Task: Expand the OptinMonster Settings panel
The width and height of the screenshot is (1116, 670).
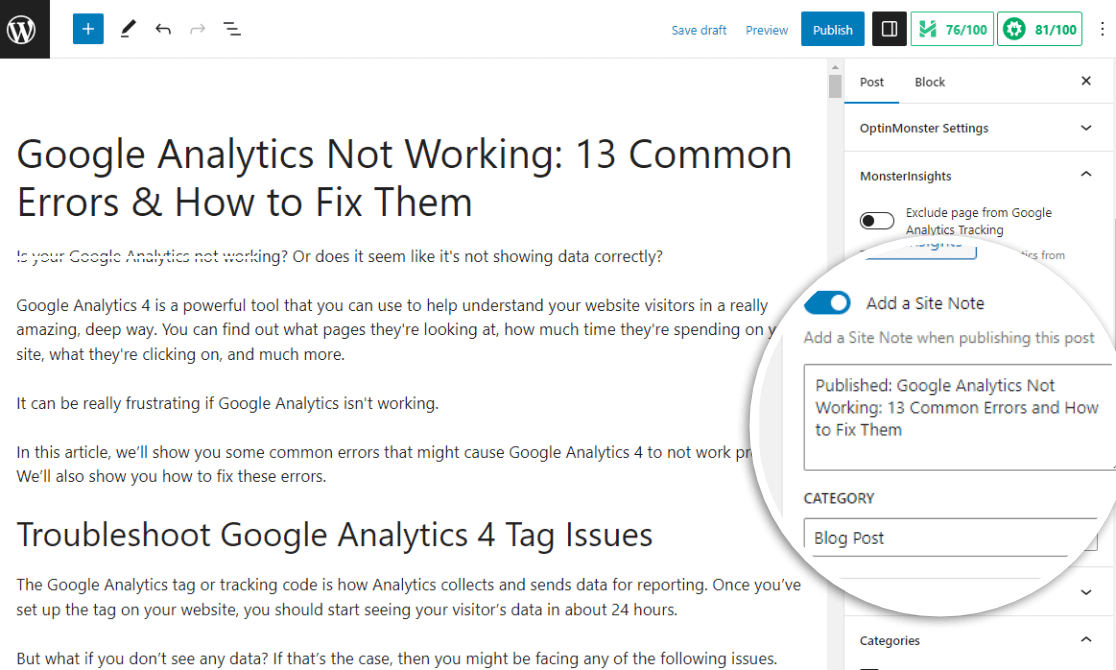Action: coord(1086,128)
